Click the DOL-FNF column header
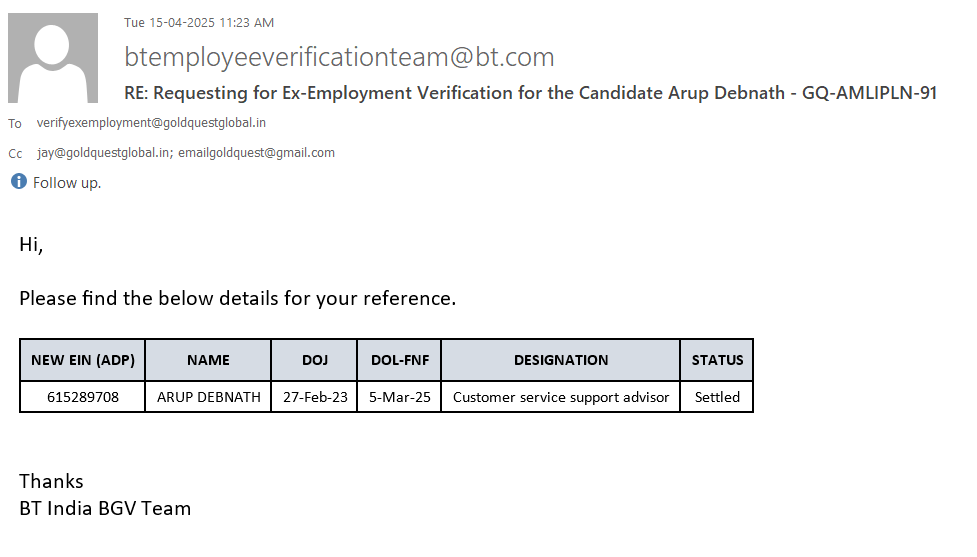977x557 pixels. 399,360
